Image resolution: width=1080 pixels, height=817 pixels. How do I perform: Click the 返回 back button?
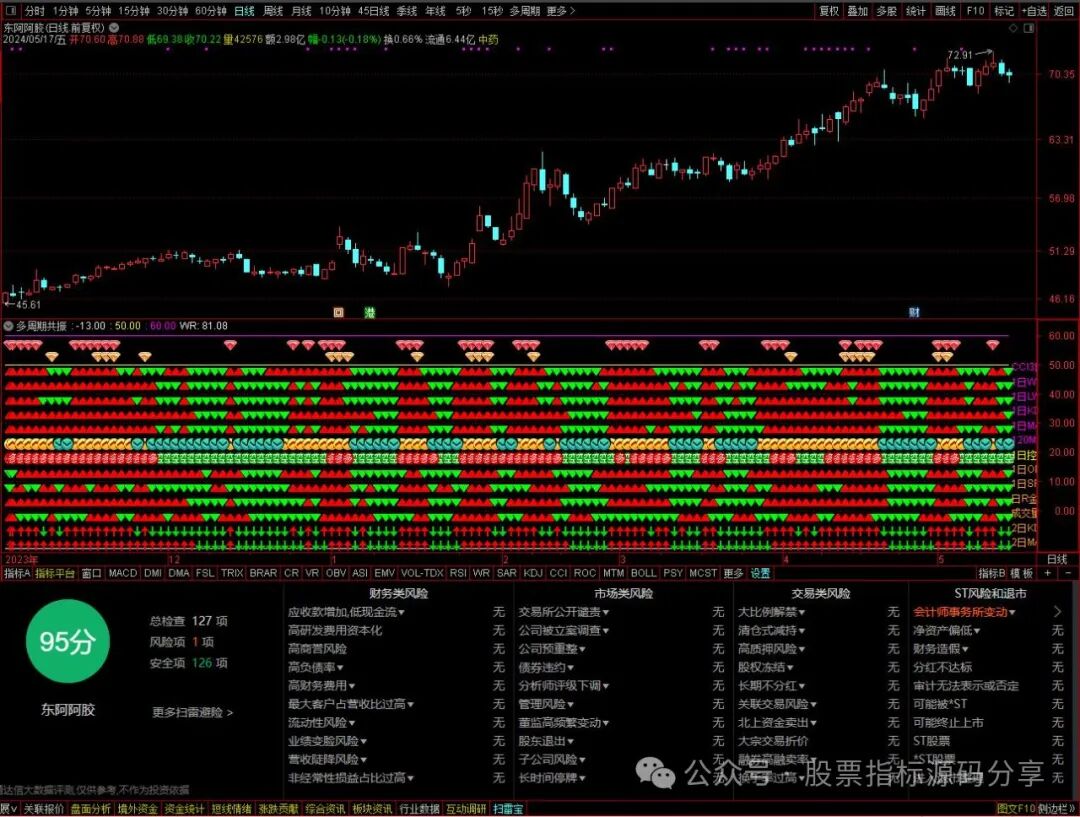coord(1064,11)
